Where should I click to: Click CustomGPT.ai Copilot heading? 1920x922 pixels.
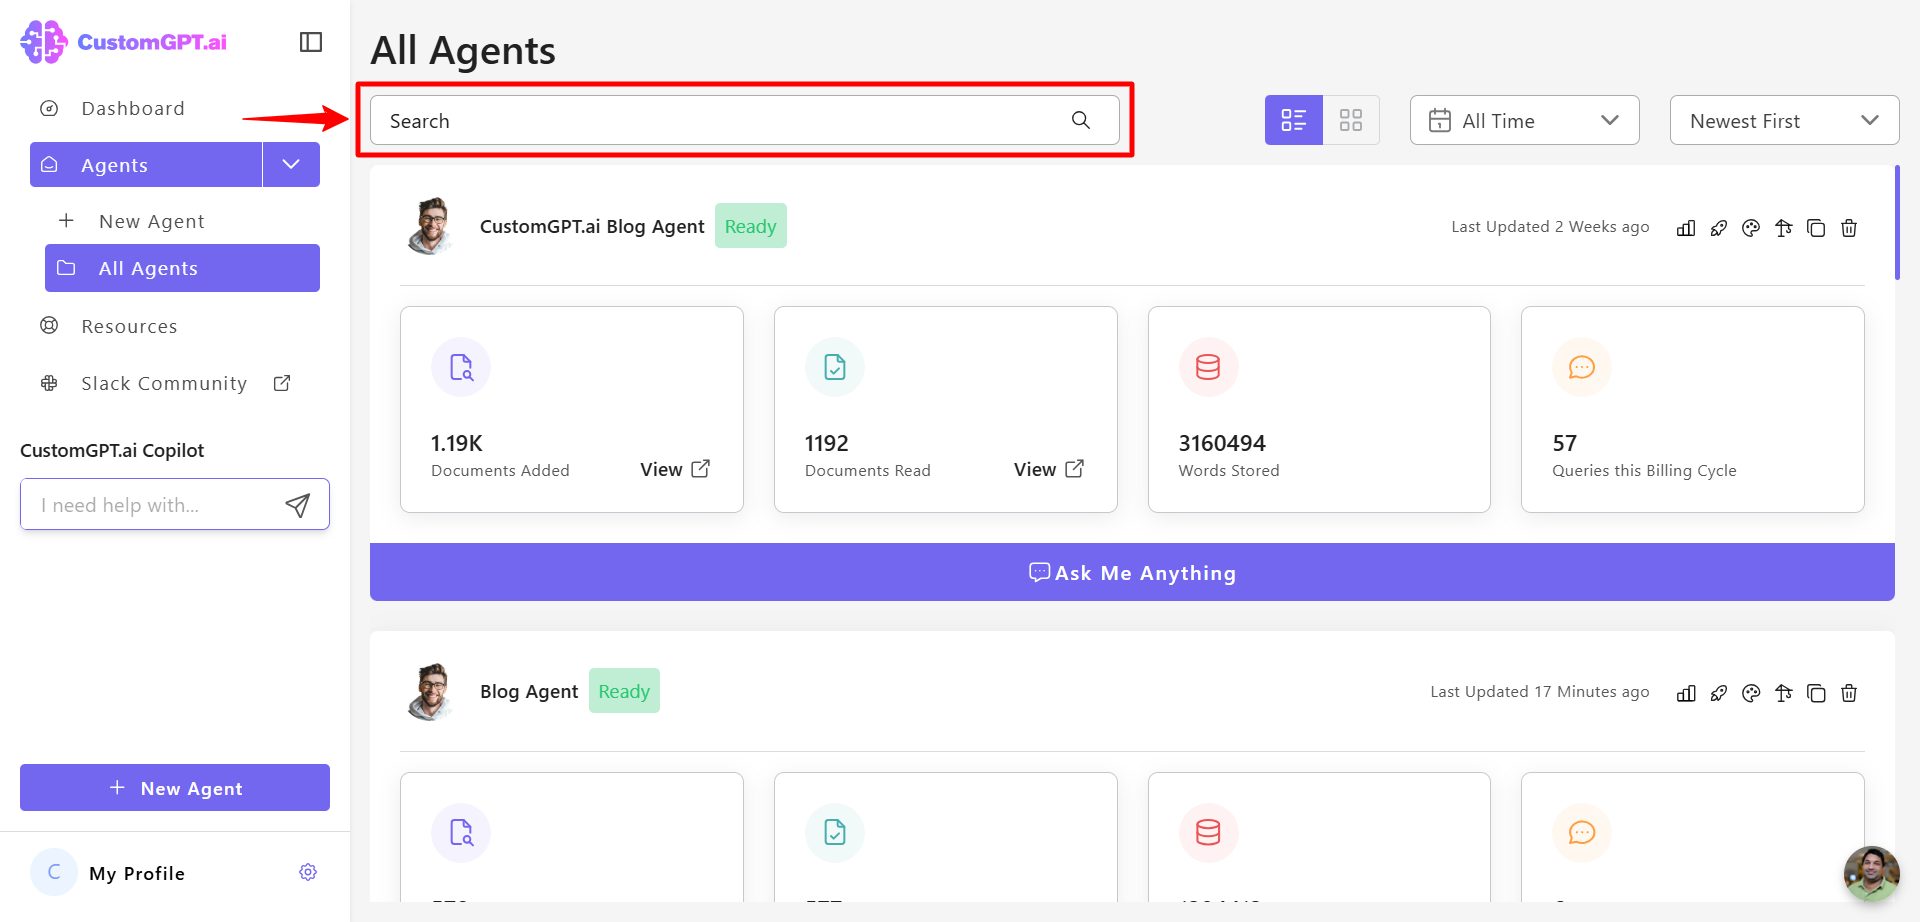pyautogui.click(x=112, y=450)
